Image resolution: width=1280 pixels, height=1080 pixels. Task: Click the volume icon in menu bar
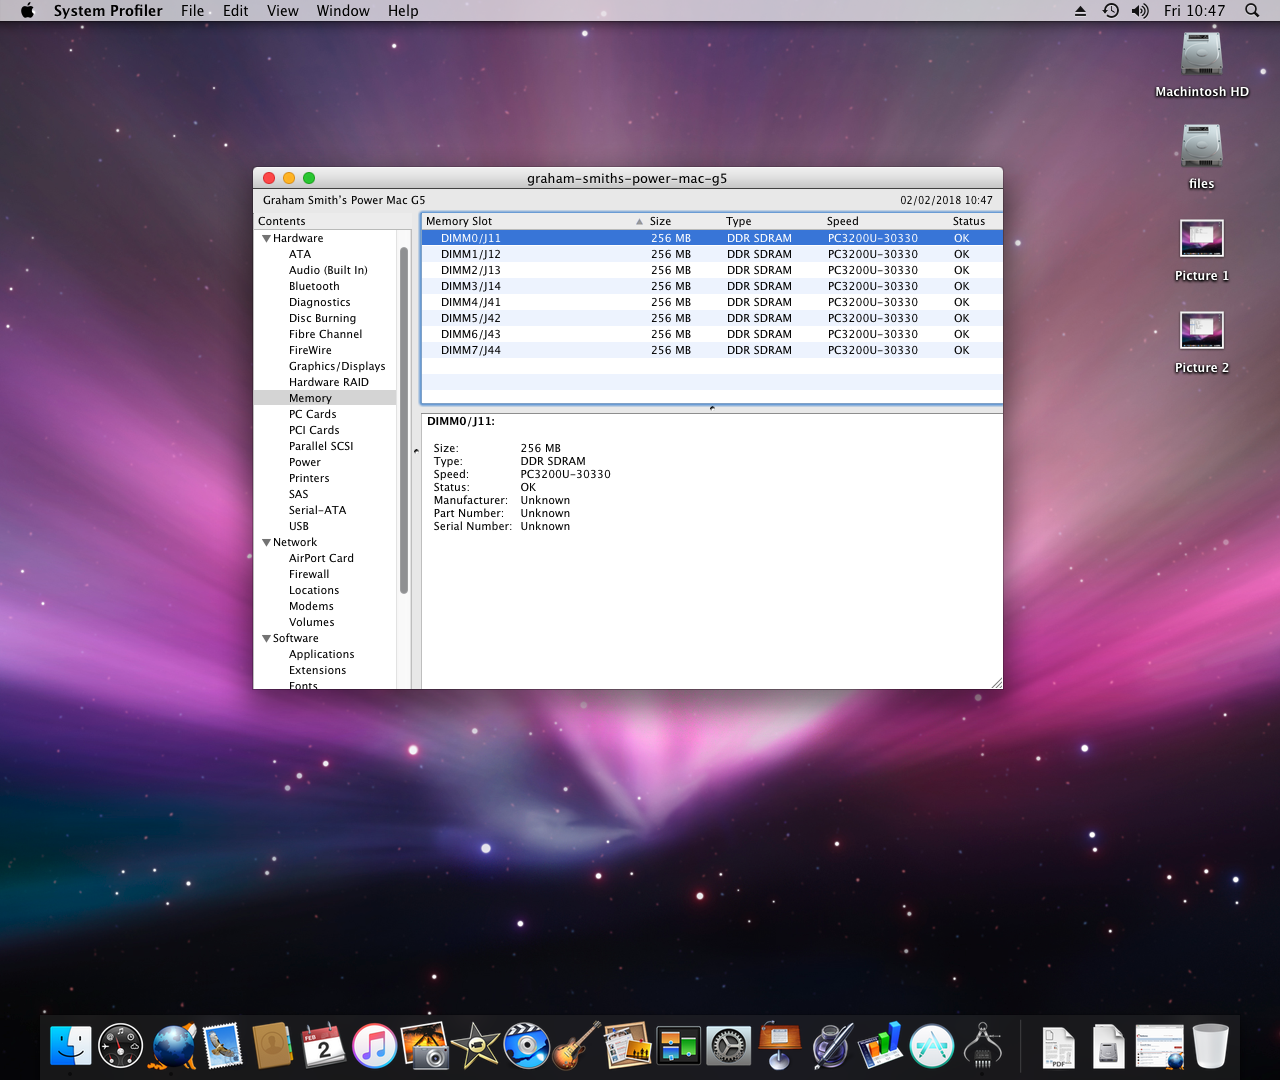pos(1140,11)
